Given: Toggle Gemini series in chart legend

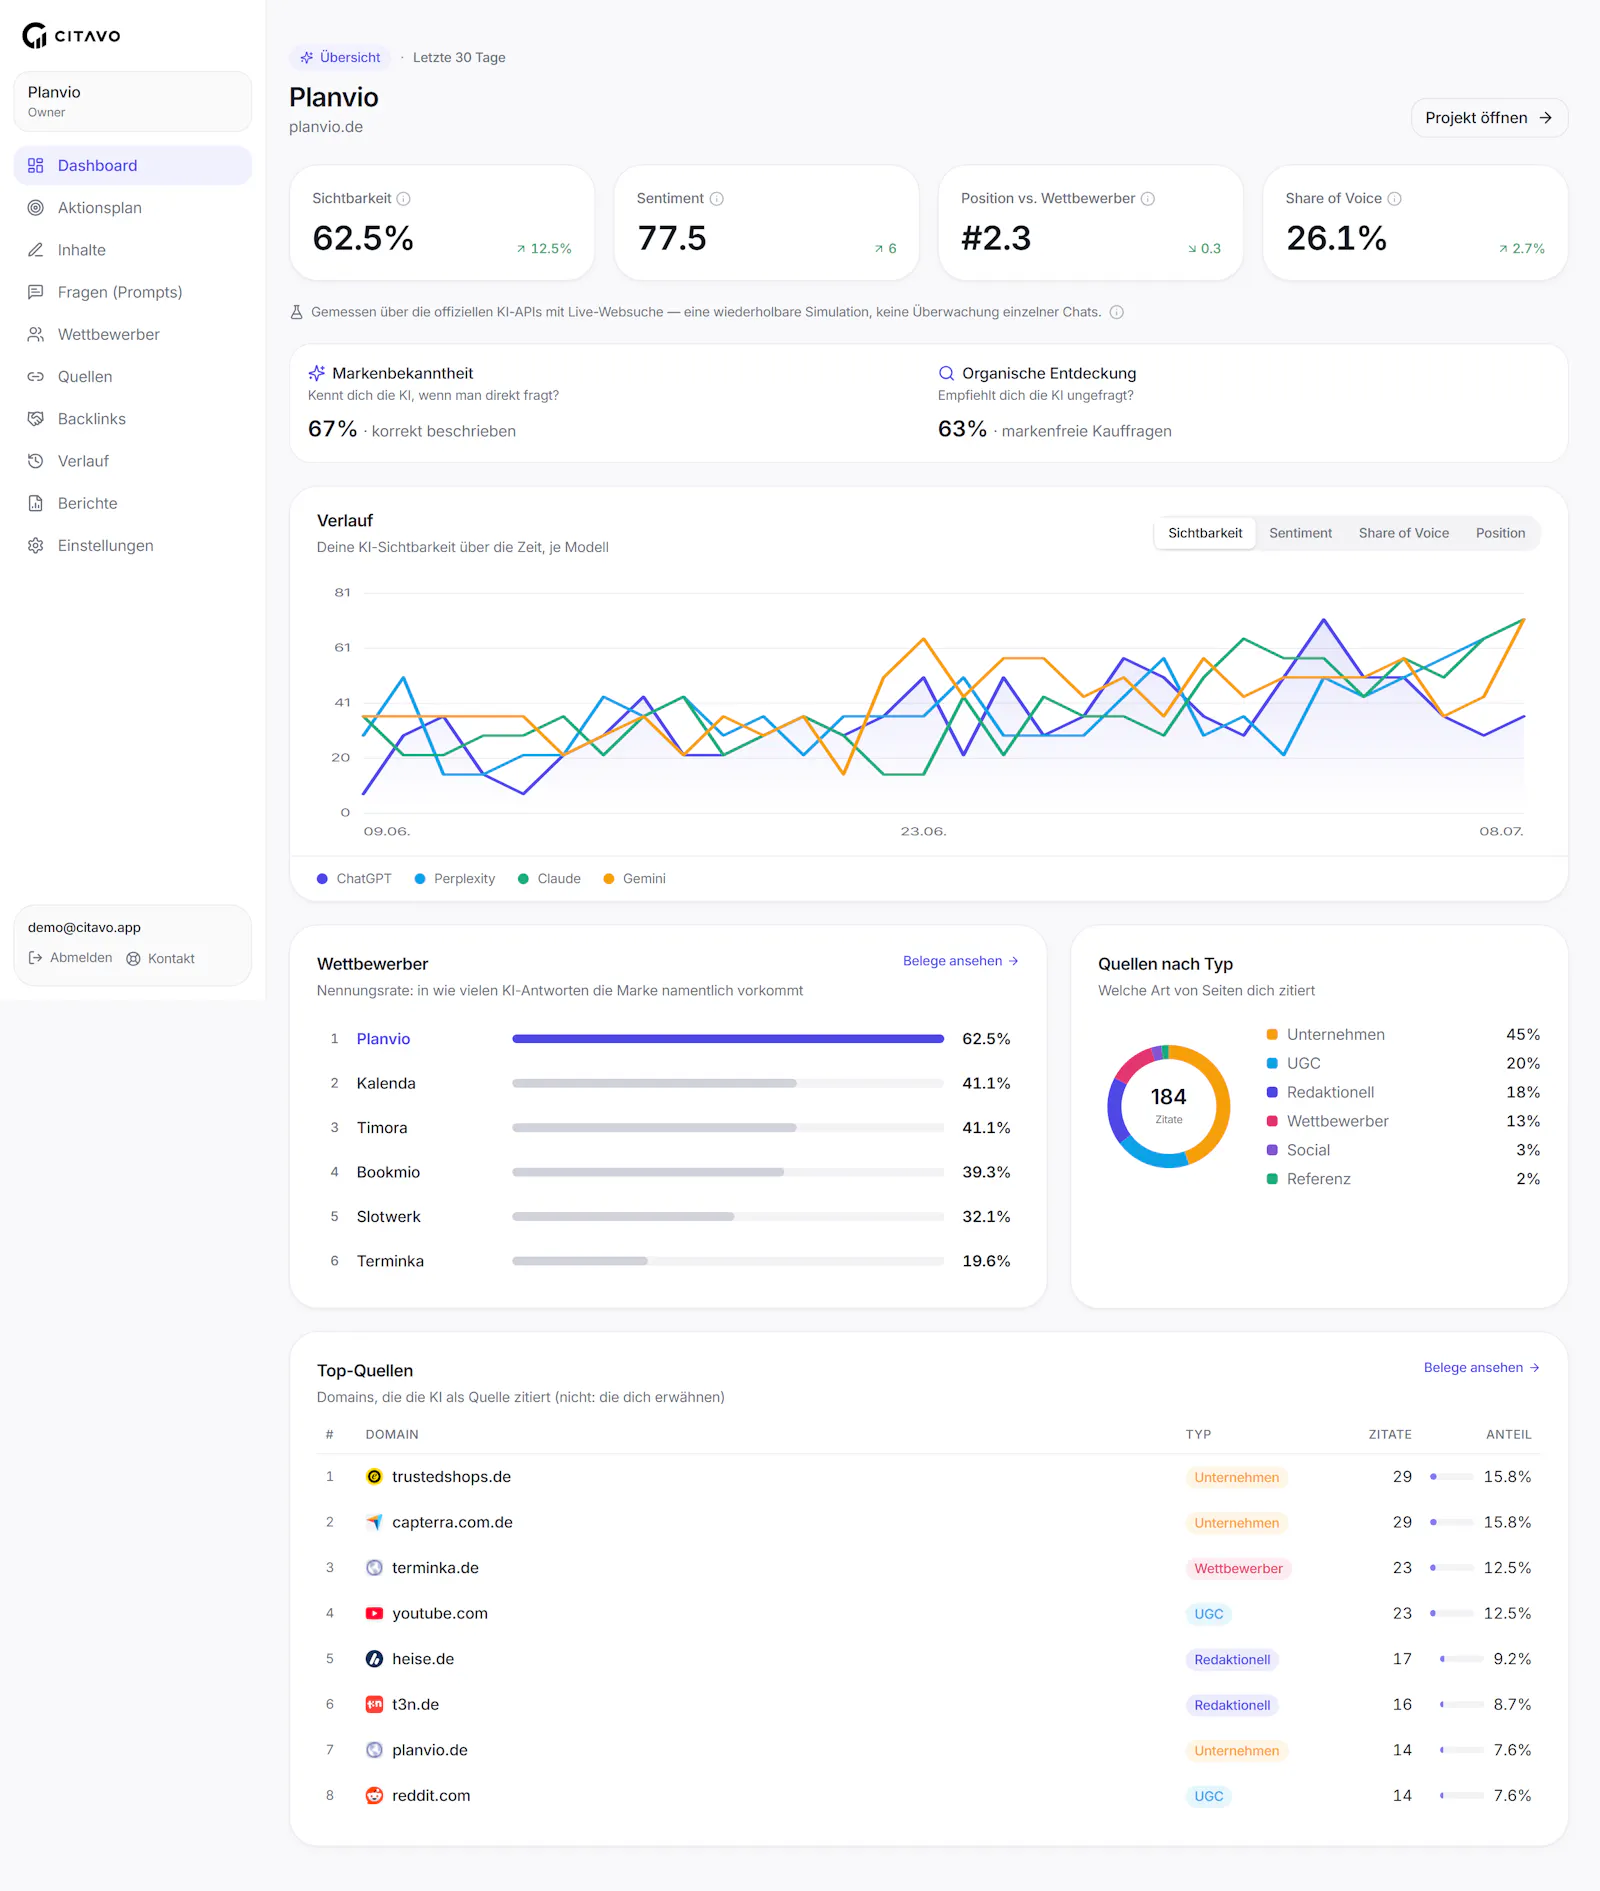Looking at the screenshot, I should (634, 879).
